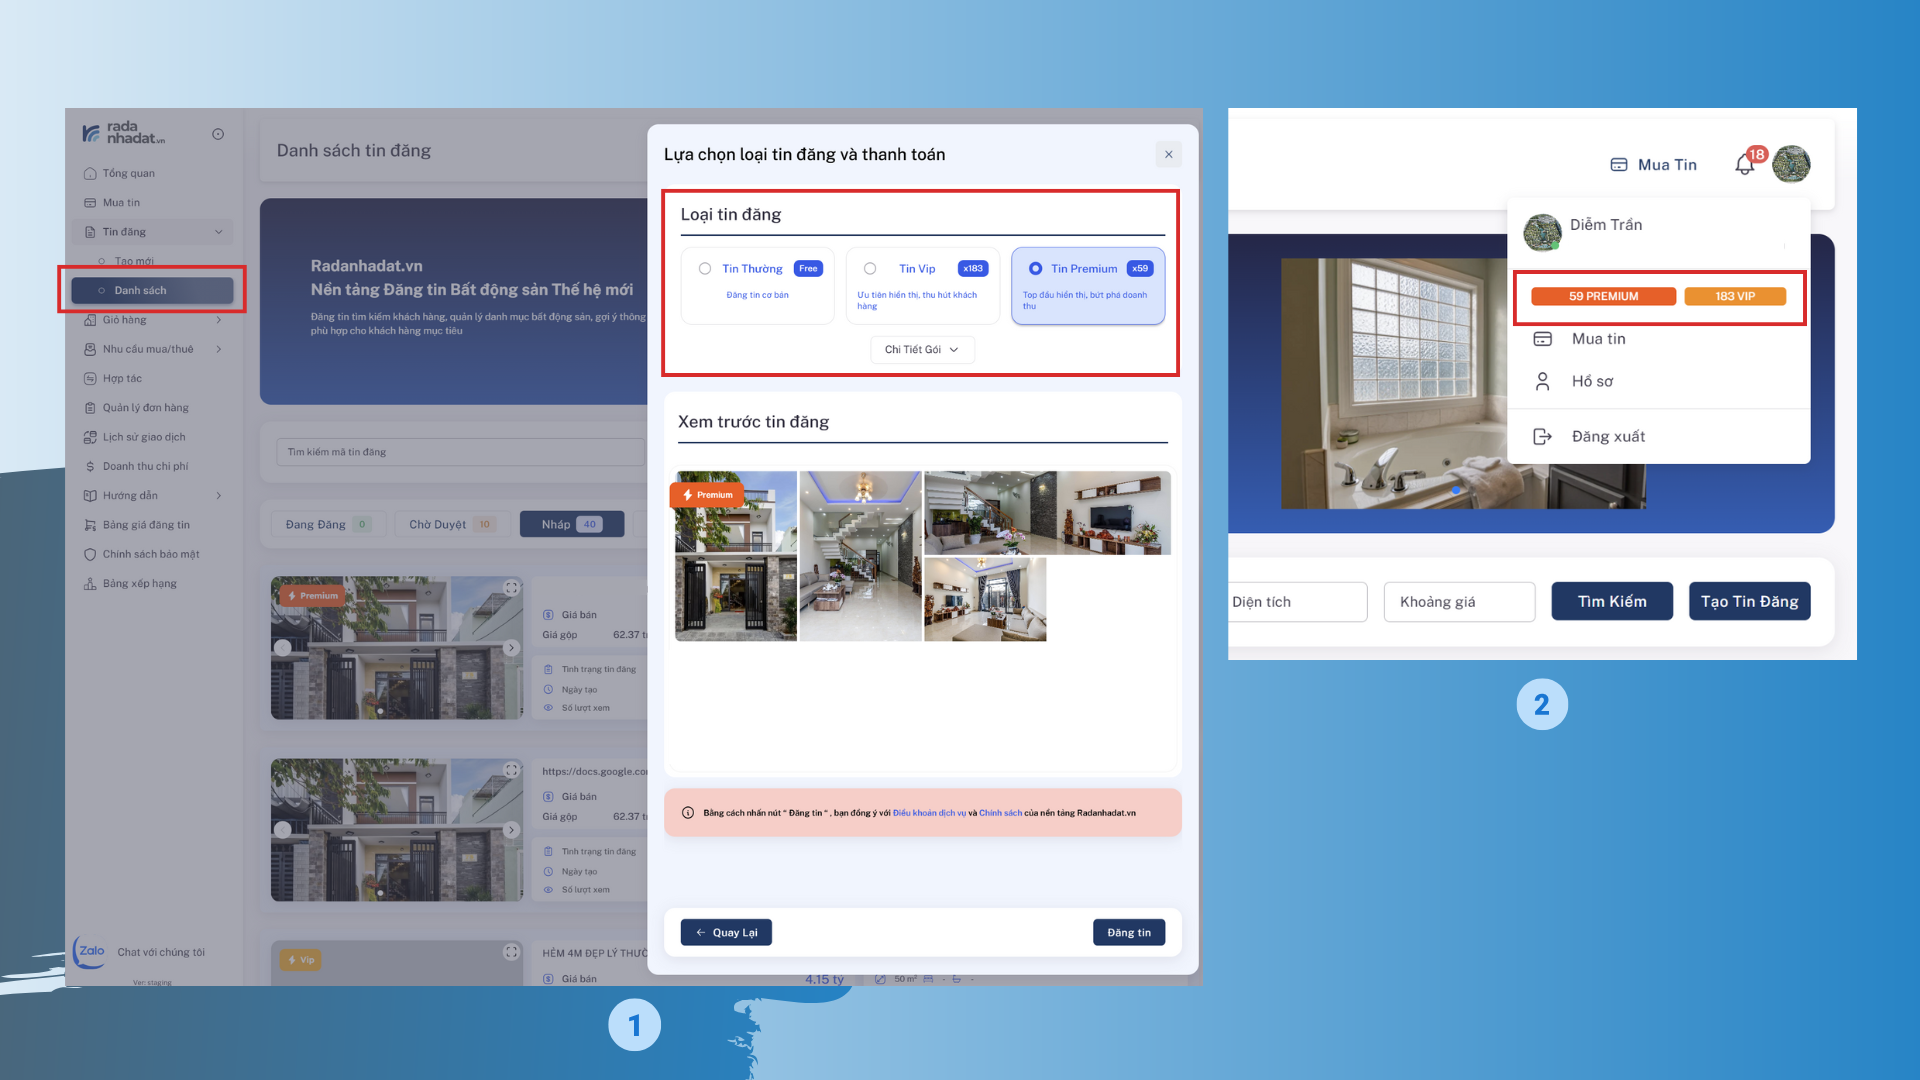
Task: Switch to the Chờ Duyệt tab
Action: pyautogui.click(x=452, y=524)
